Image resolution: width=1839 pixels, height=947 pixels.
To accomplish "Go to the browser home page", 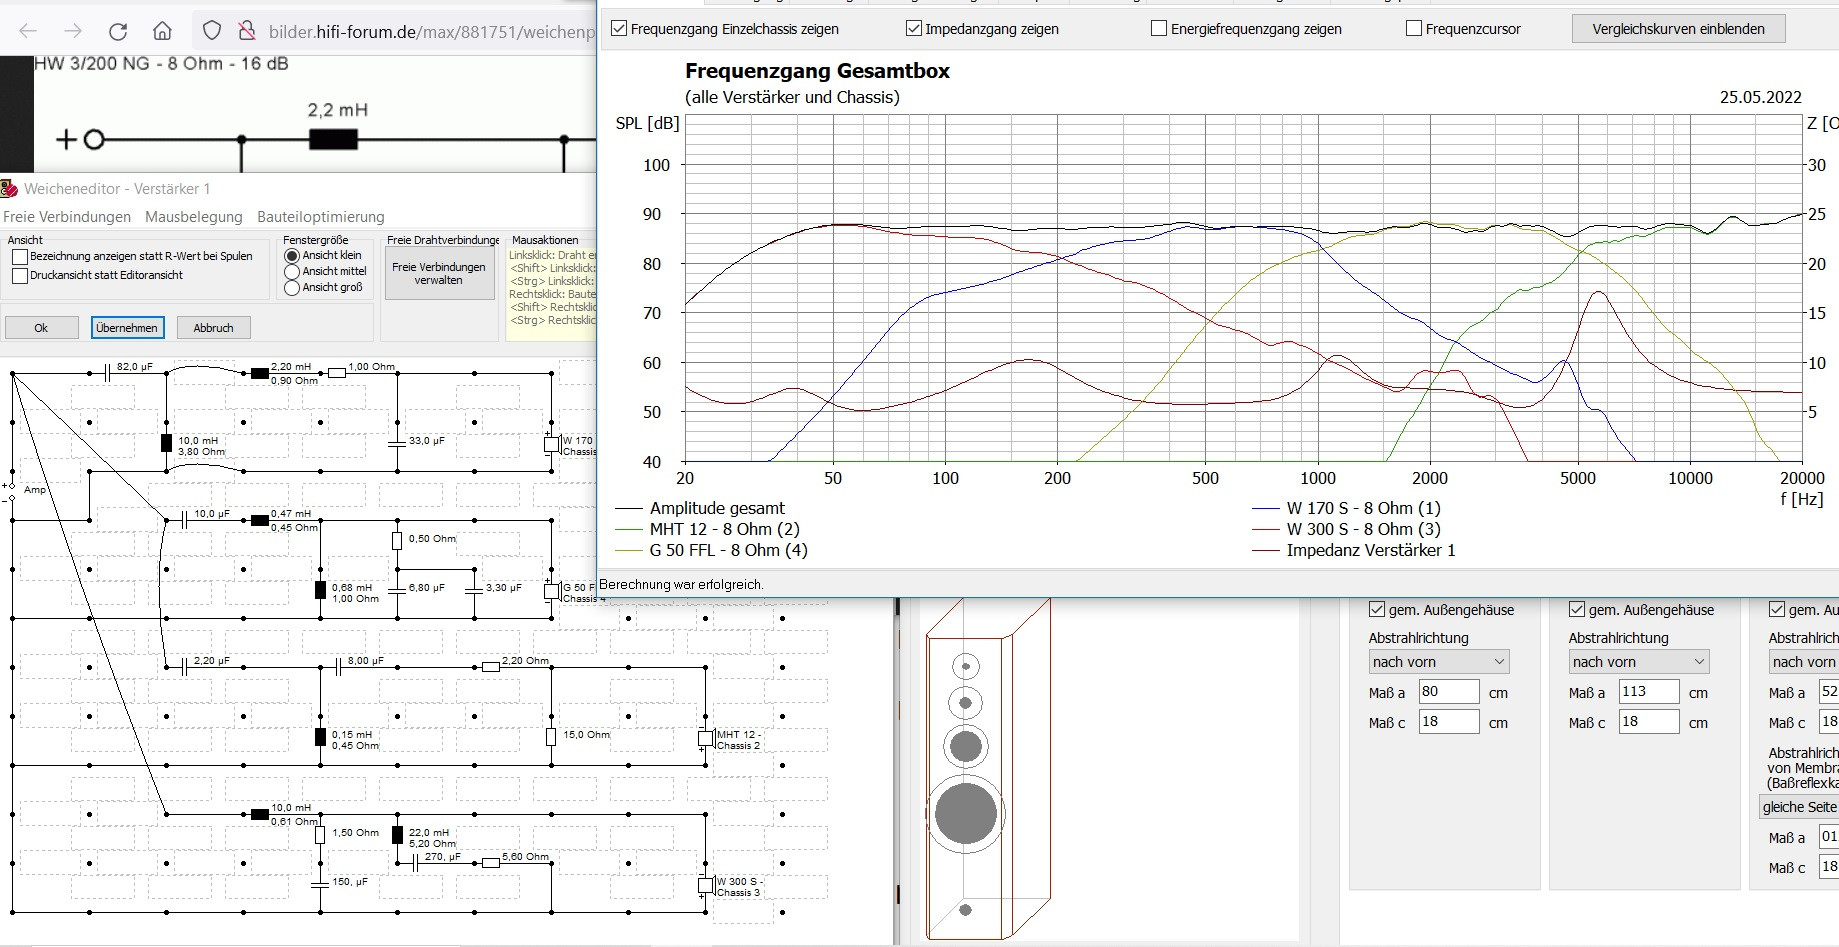I will coord(162,31).
